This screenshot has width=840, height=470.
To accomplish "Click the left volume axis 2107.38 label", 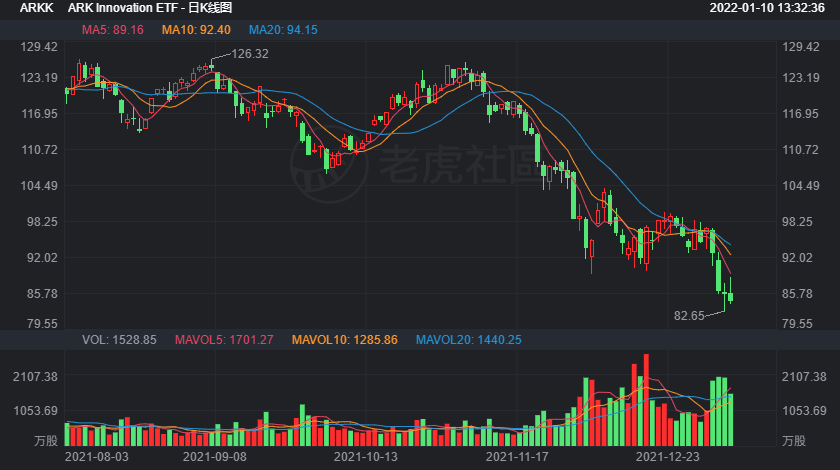I will click(x=35, y=377).
